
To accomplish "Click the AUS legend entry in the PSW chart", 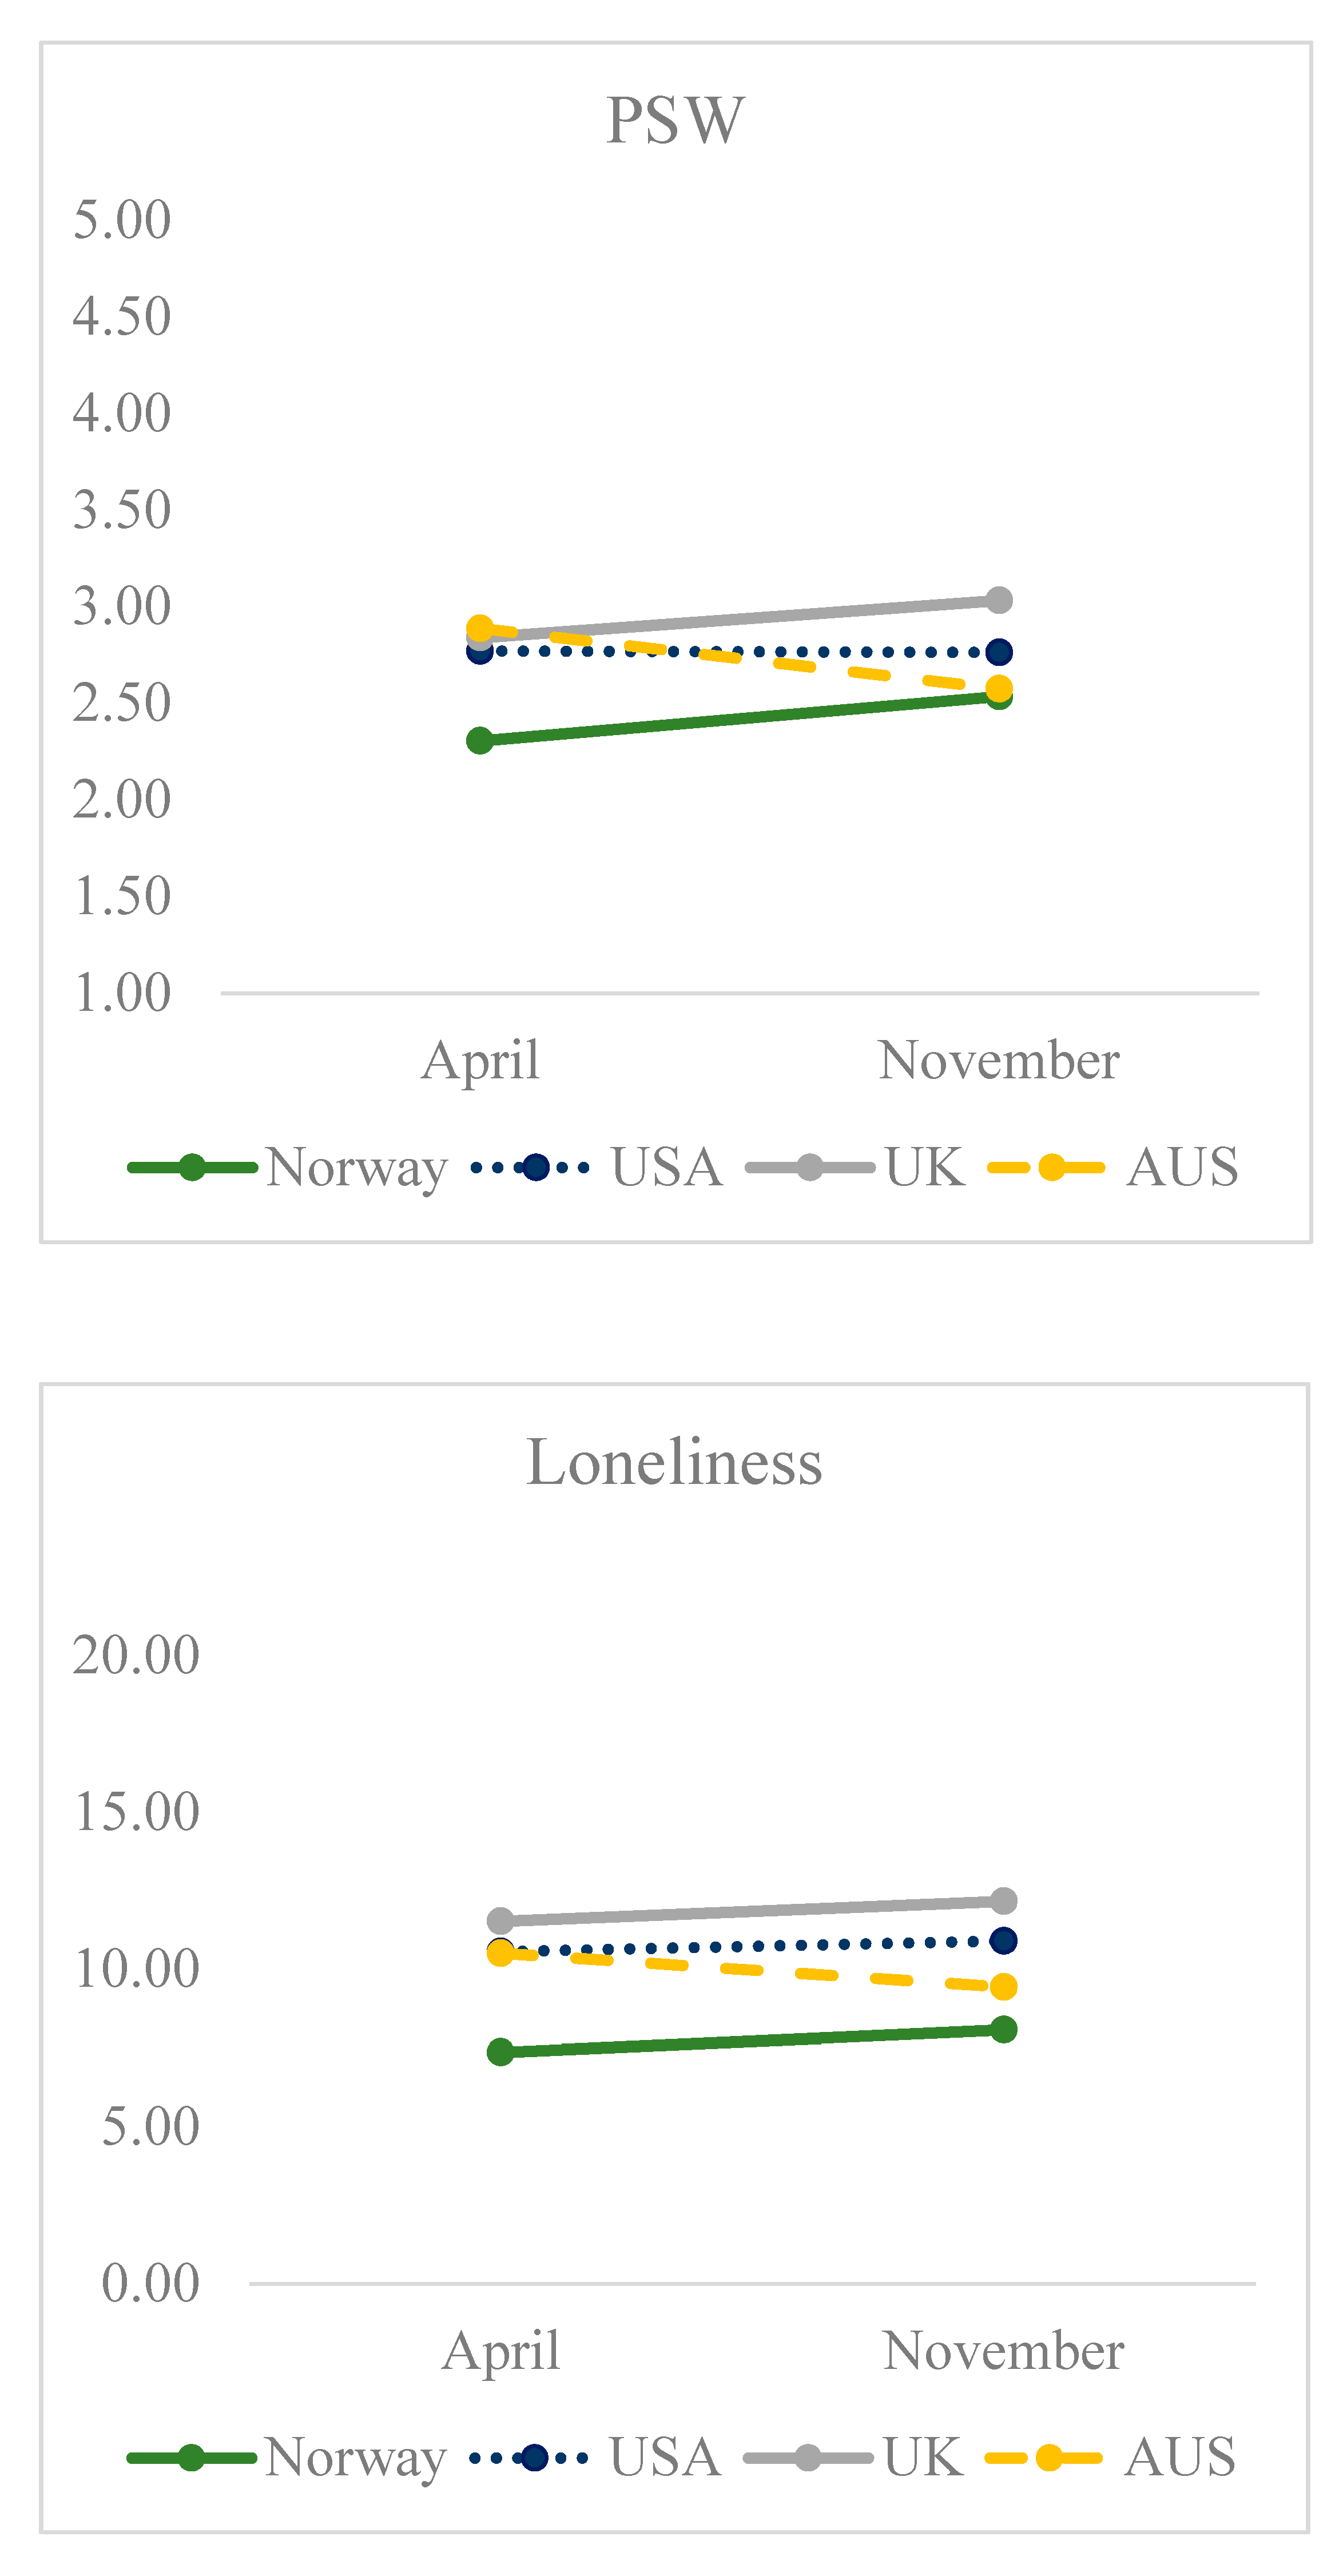I will (1113, 1167).
